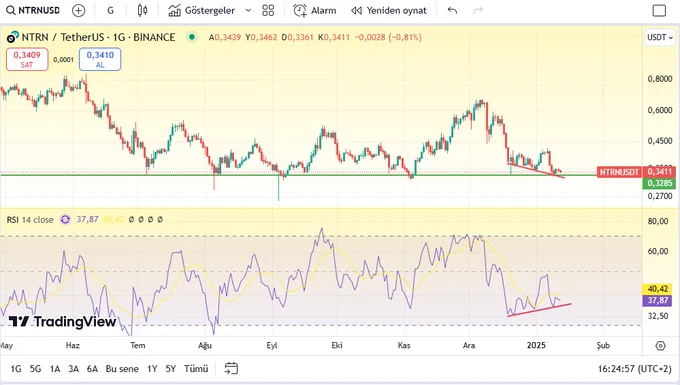Viewport: 680px width, 385px height.
Task: Open USDT currency dropdown
Action: tap(660, 37)
